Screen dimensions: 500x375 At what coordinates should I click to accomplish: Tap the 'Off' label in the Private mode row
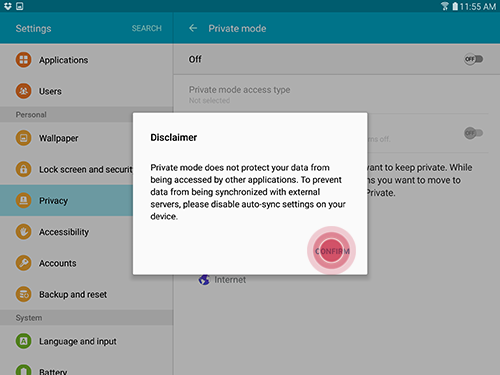click(195, 59)
